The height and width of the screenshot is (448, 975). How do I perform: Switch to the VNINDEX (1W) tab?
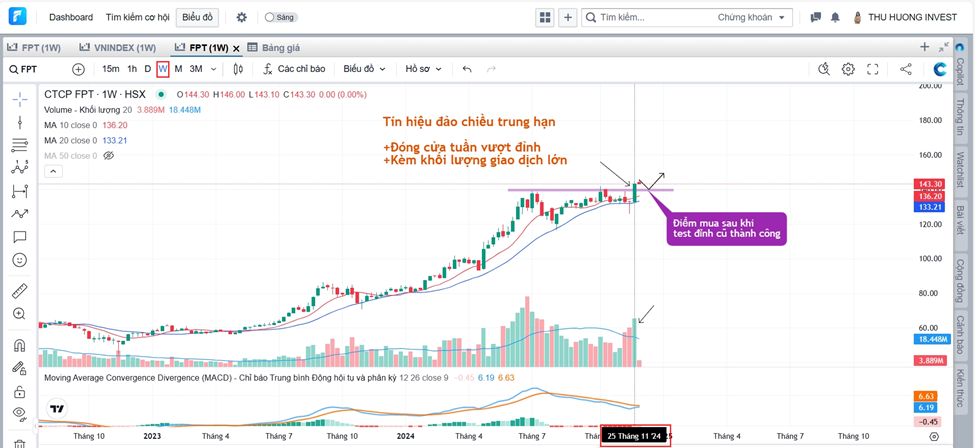coord(118,47)
